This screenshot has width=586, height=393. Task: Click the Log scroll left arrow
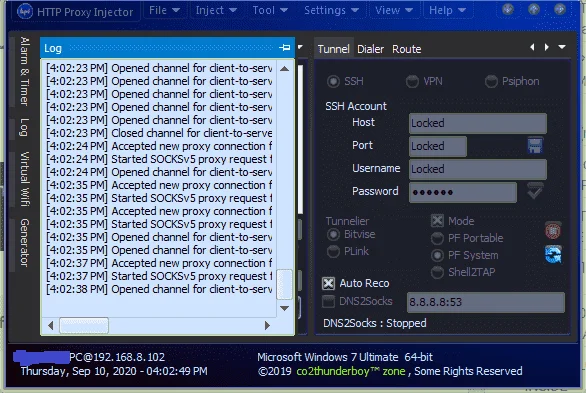tap(51, 326)
